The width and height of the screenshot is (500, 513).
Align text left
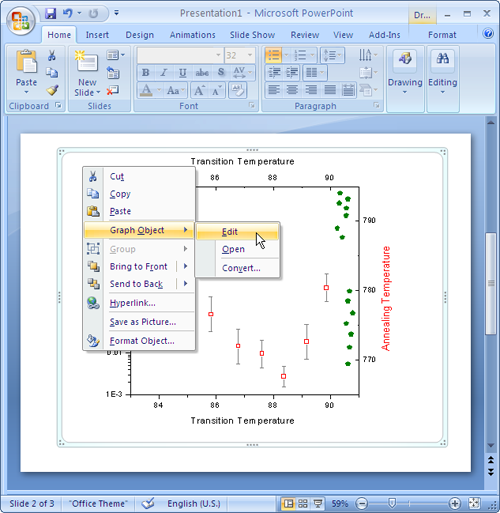point(274,90)
